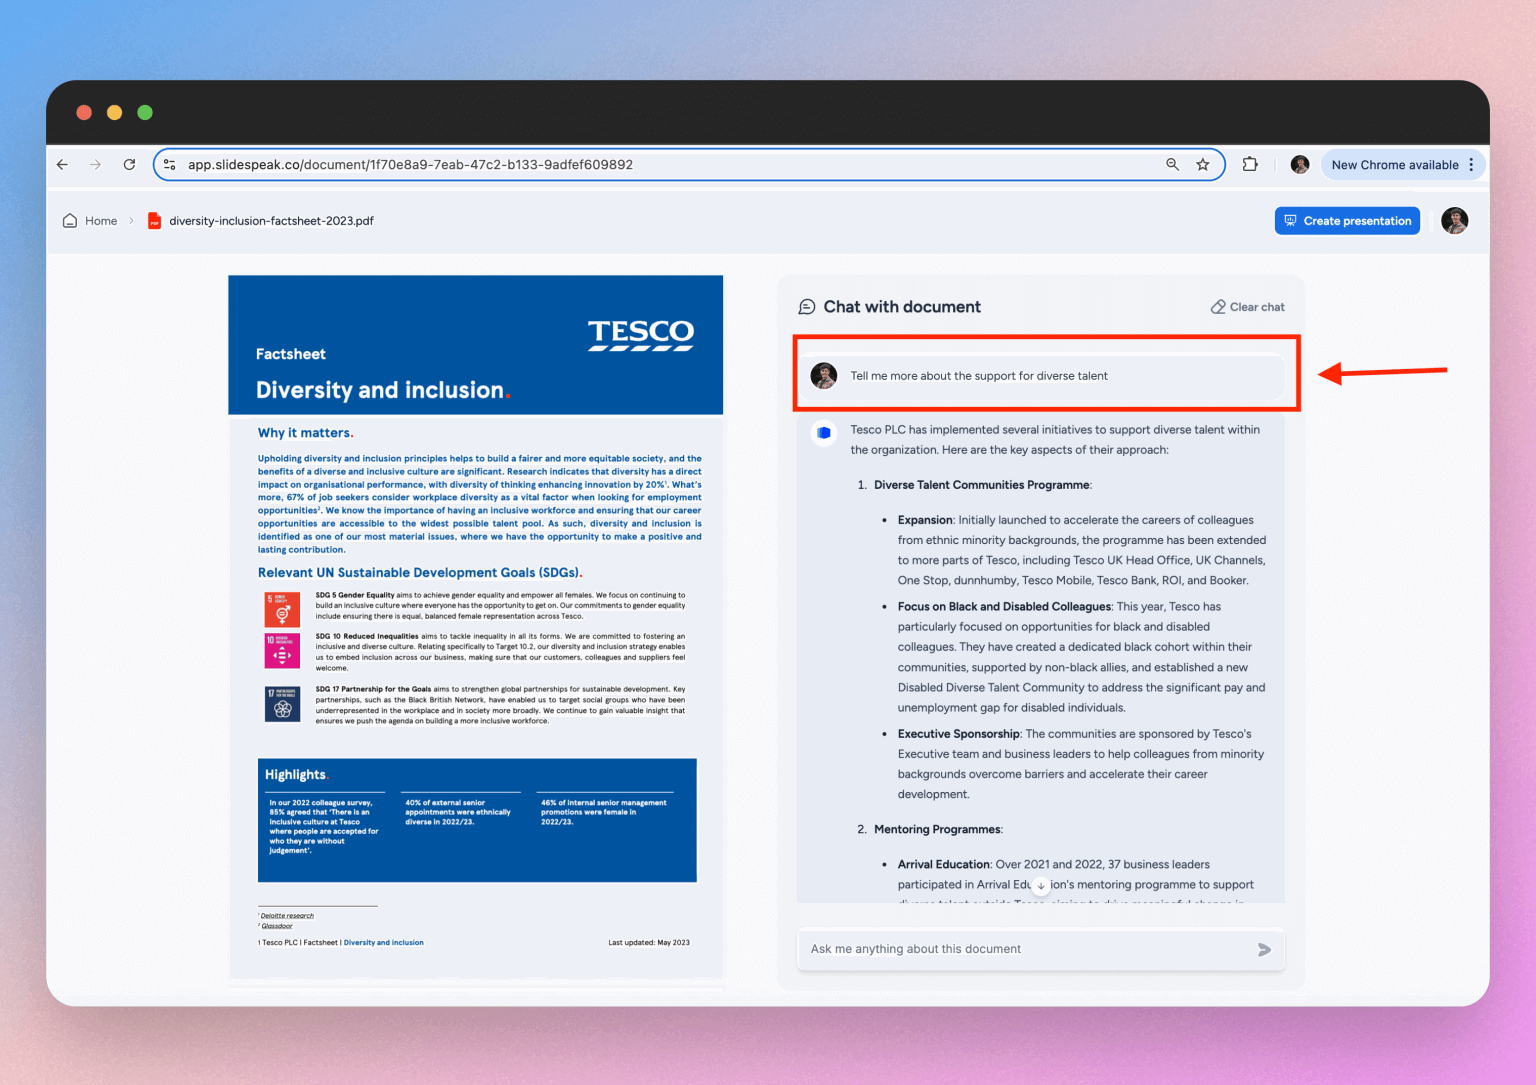This screenshot has width=1536, height=1085.
Task: Open the three-dot menu beside New Chrome available
Action: tap(1471, 164)
